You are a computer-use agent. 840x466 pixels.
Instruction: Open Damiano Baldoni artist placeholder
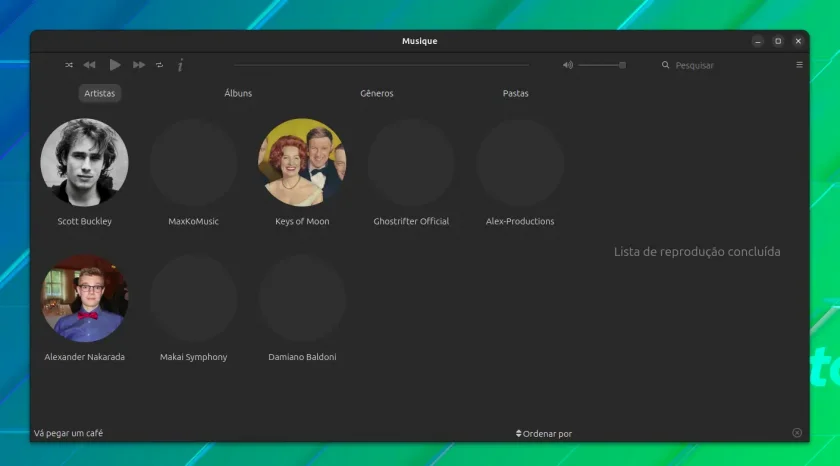click(x=302, y=298)
